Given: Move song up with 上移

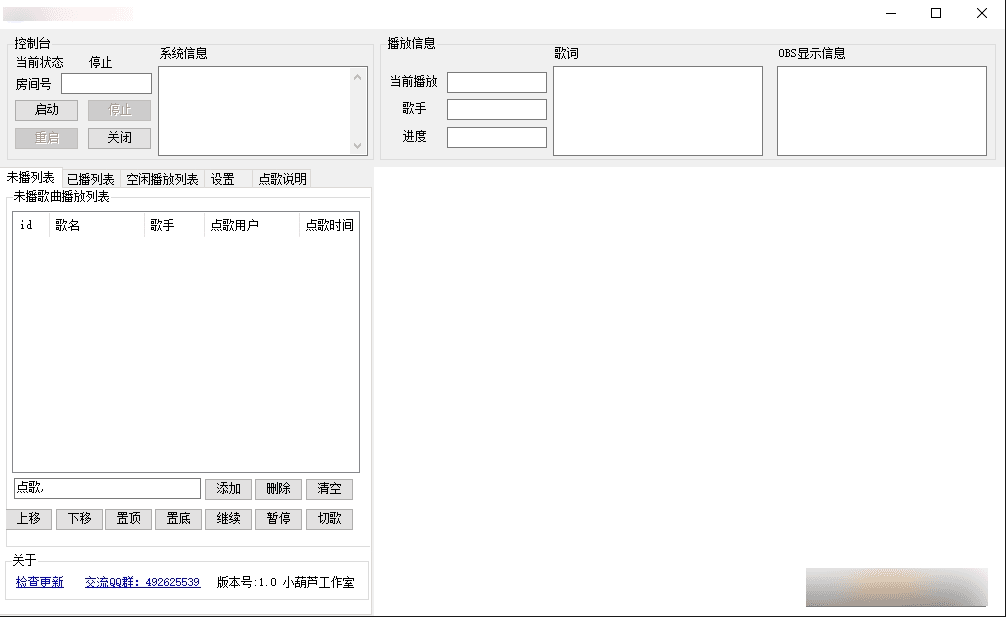Looking at the screenshot, I should coord(29,519).
